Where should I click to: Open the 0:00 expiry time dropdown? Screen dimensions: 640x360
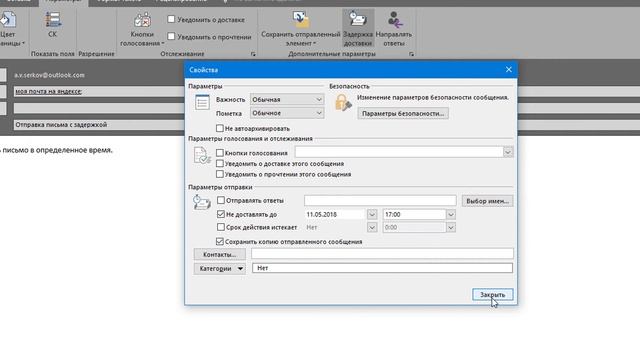451,227
